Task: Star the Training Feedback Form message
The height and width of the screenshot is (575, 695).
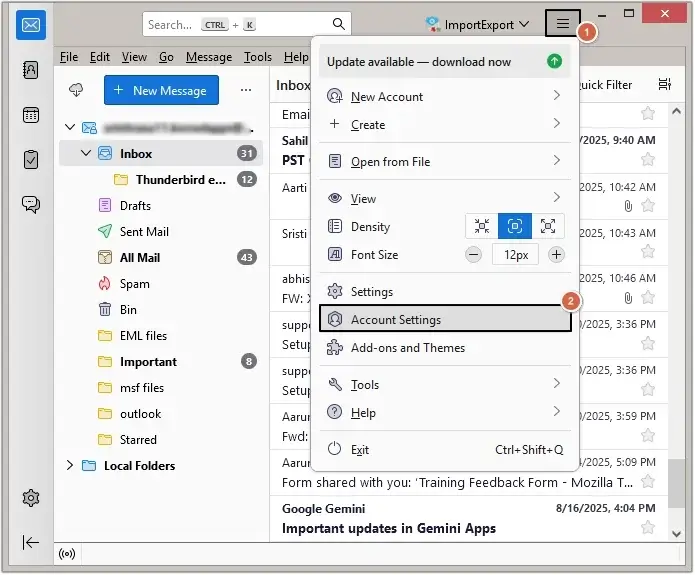Action: point(648,481)
